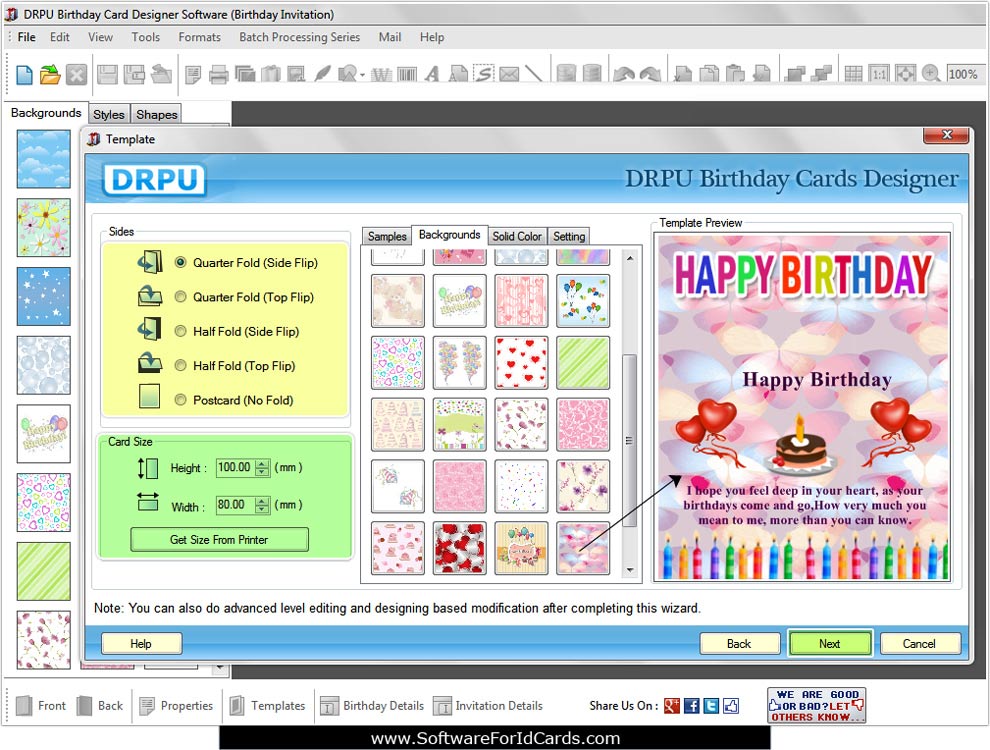Select Postcard (No Fold) radio button
The width and height of the screenshot is (990, 750).
(x=181, y=400)
